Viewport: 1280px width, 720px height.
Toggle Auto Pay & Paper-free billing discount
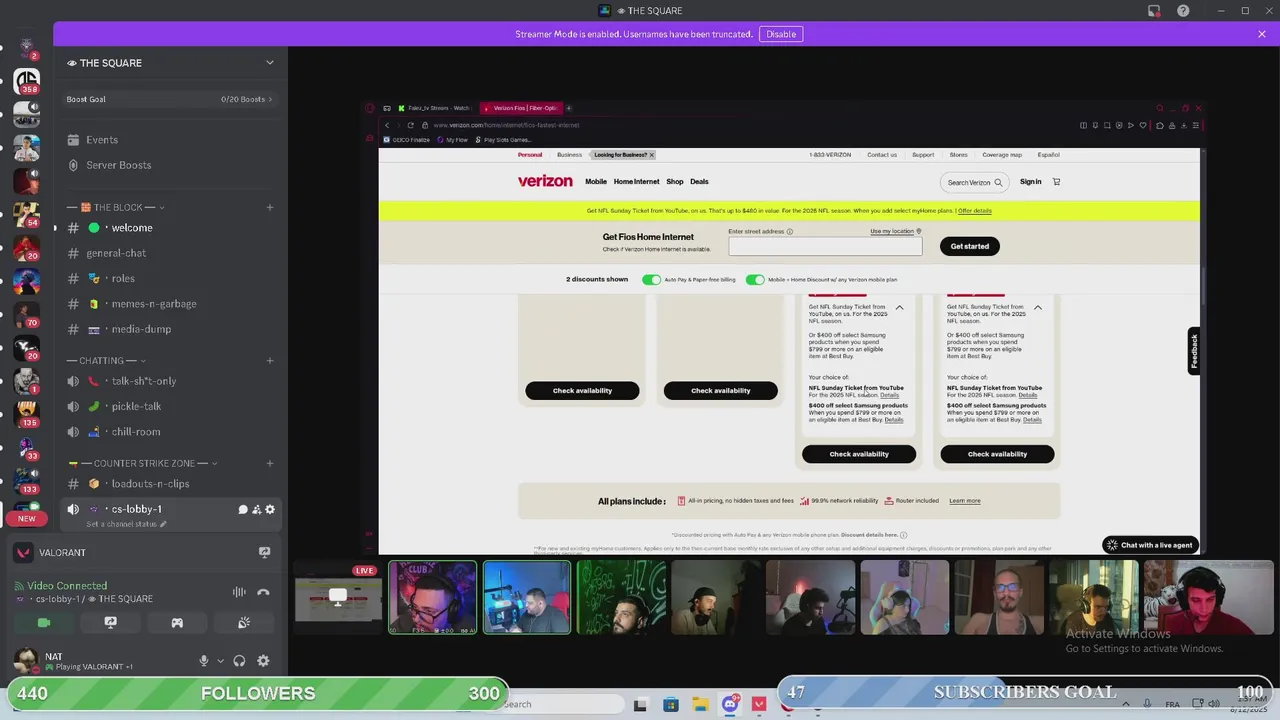pos(651,280)
